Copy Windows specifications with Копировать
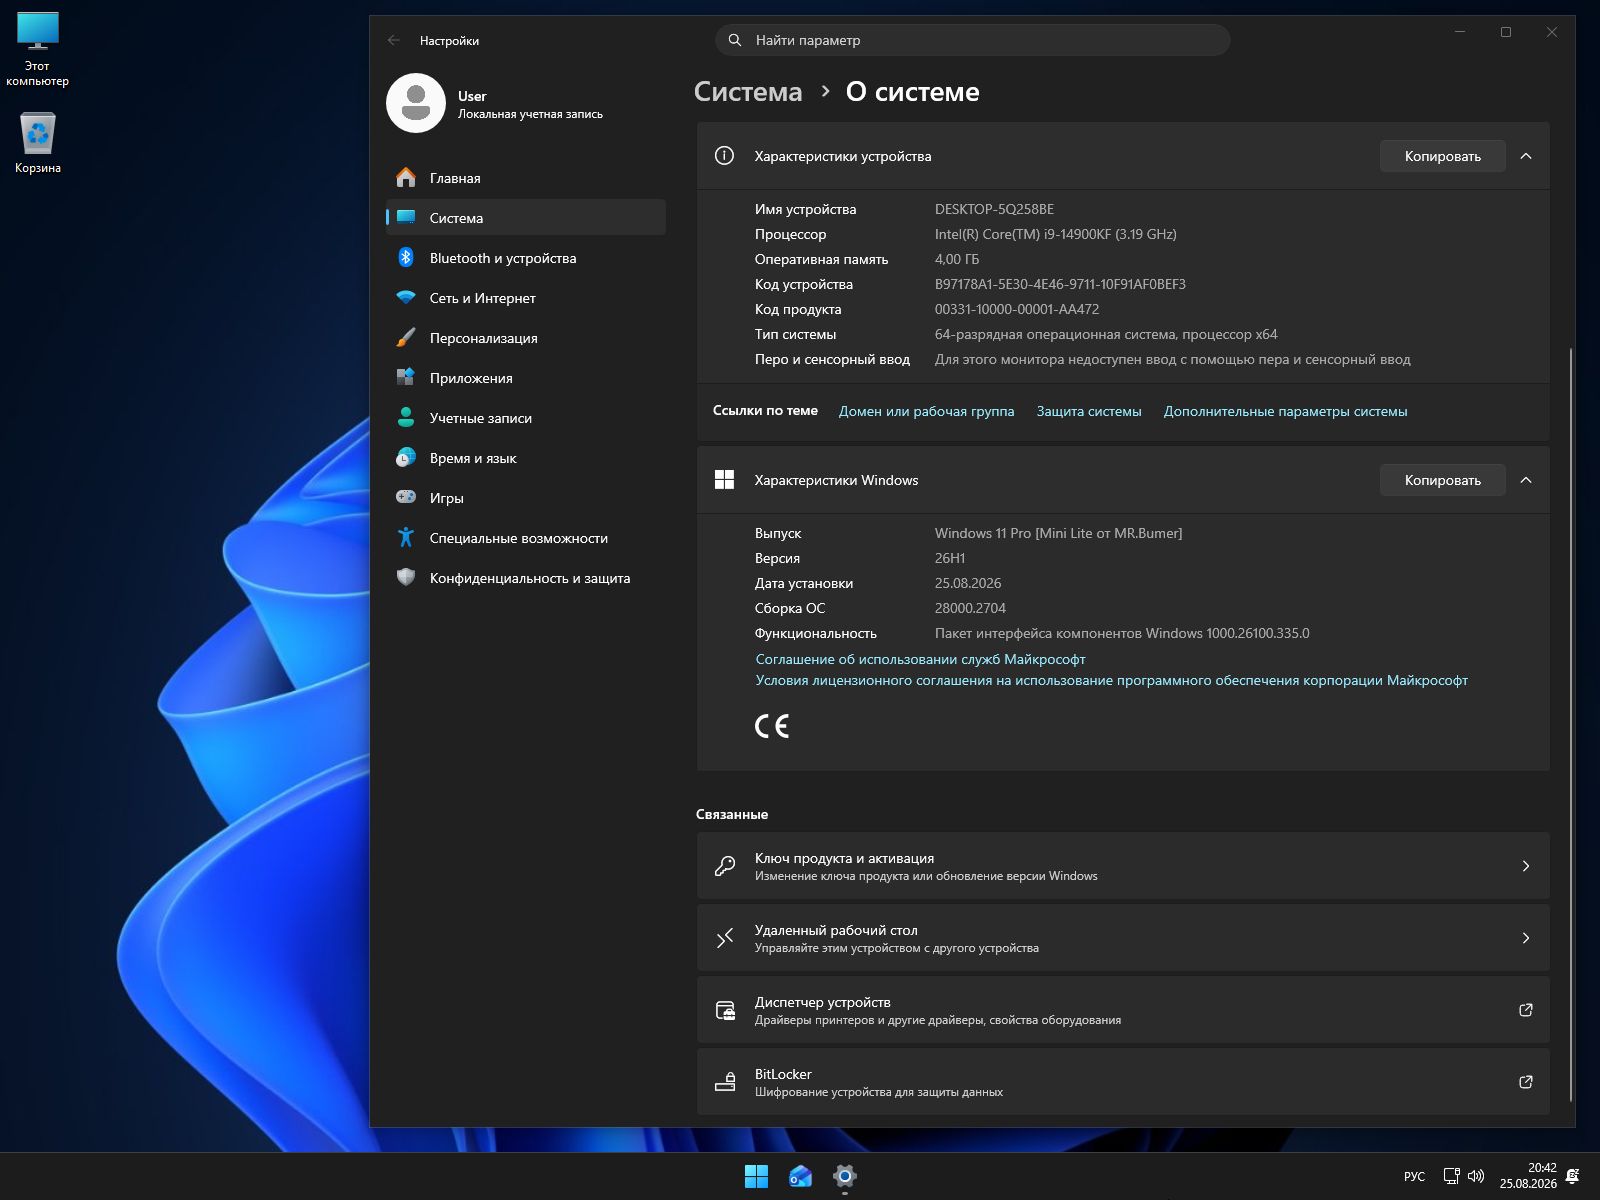This screenshot has width=1600, height=1200. (x=1442, y=480)
